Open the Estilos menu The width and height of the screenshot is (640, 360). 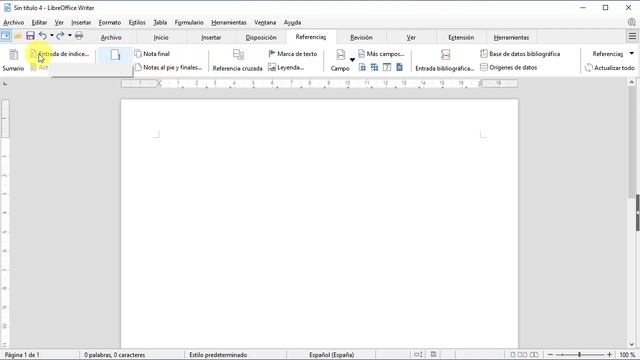coord(137,22)
